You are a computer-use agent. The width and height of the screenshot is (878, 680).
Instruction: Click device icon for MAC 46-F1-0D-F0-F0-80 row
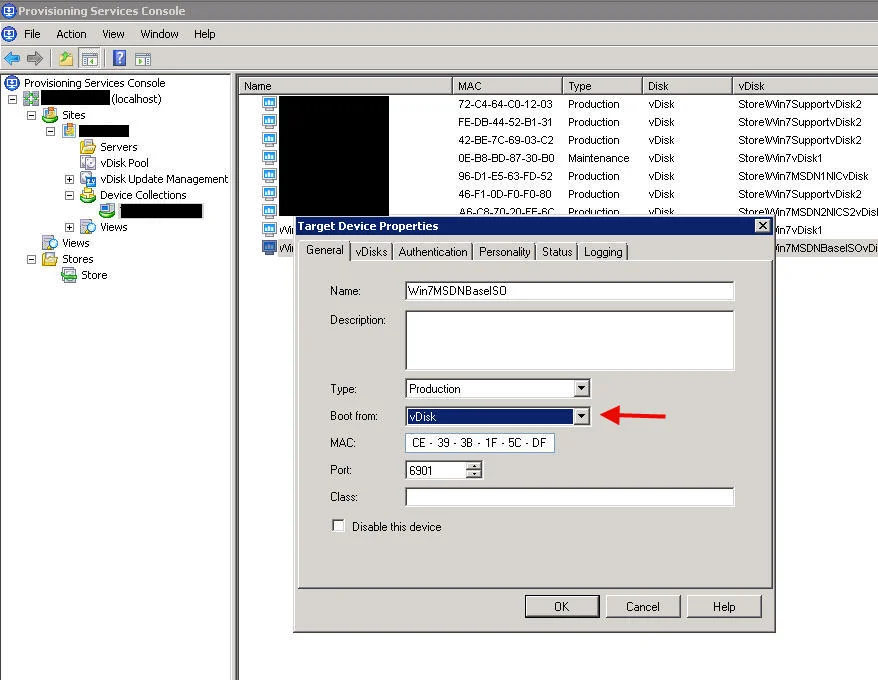(x=269, y=193)
